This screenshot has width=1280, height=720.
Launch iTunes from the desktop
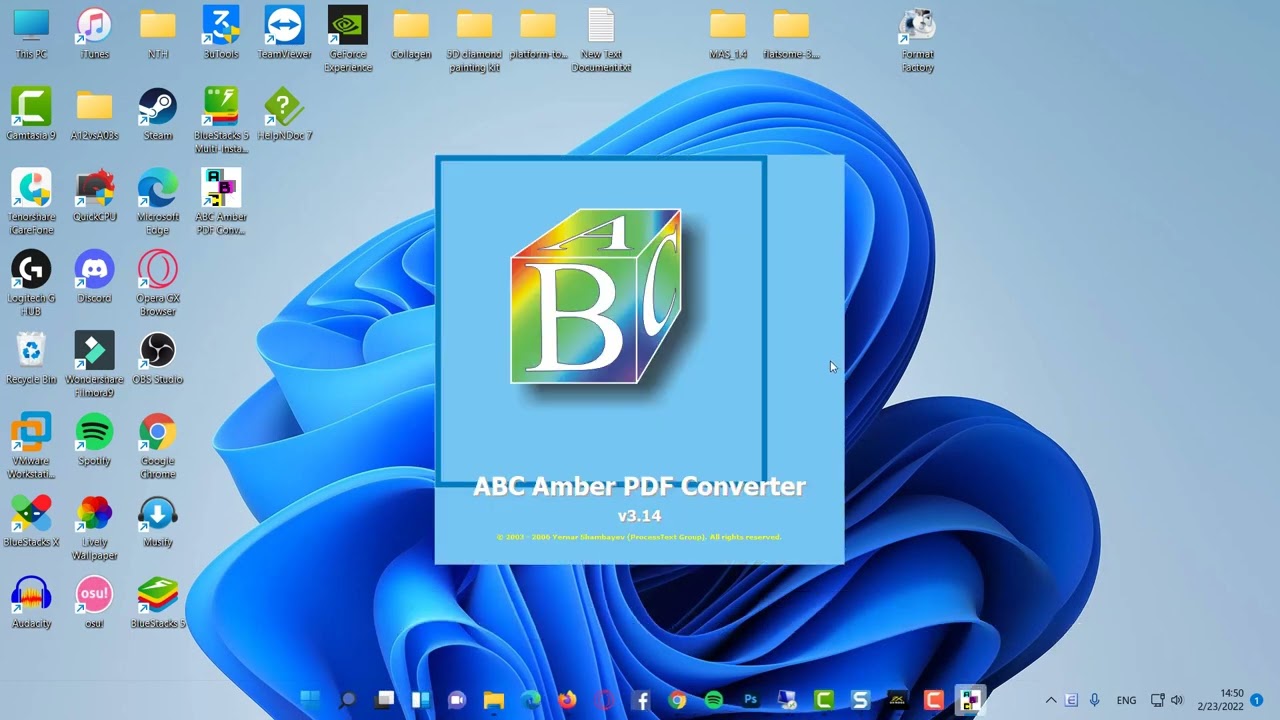94,33
